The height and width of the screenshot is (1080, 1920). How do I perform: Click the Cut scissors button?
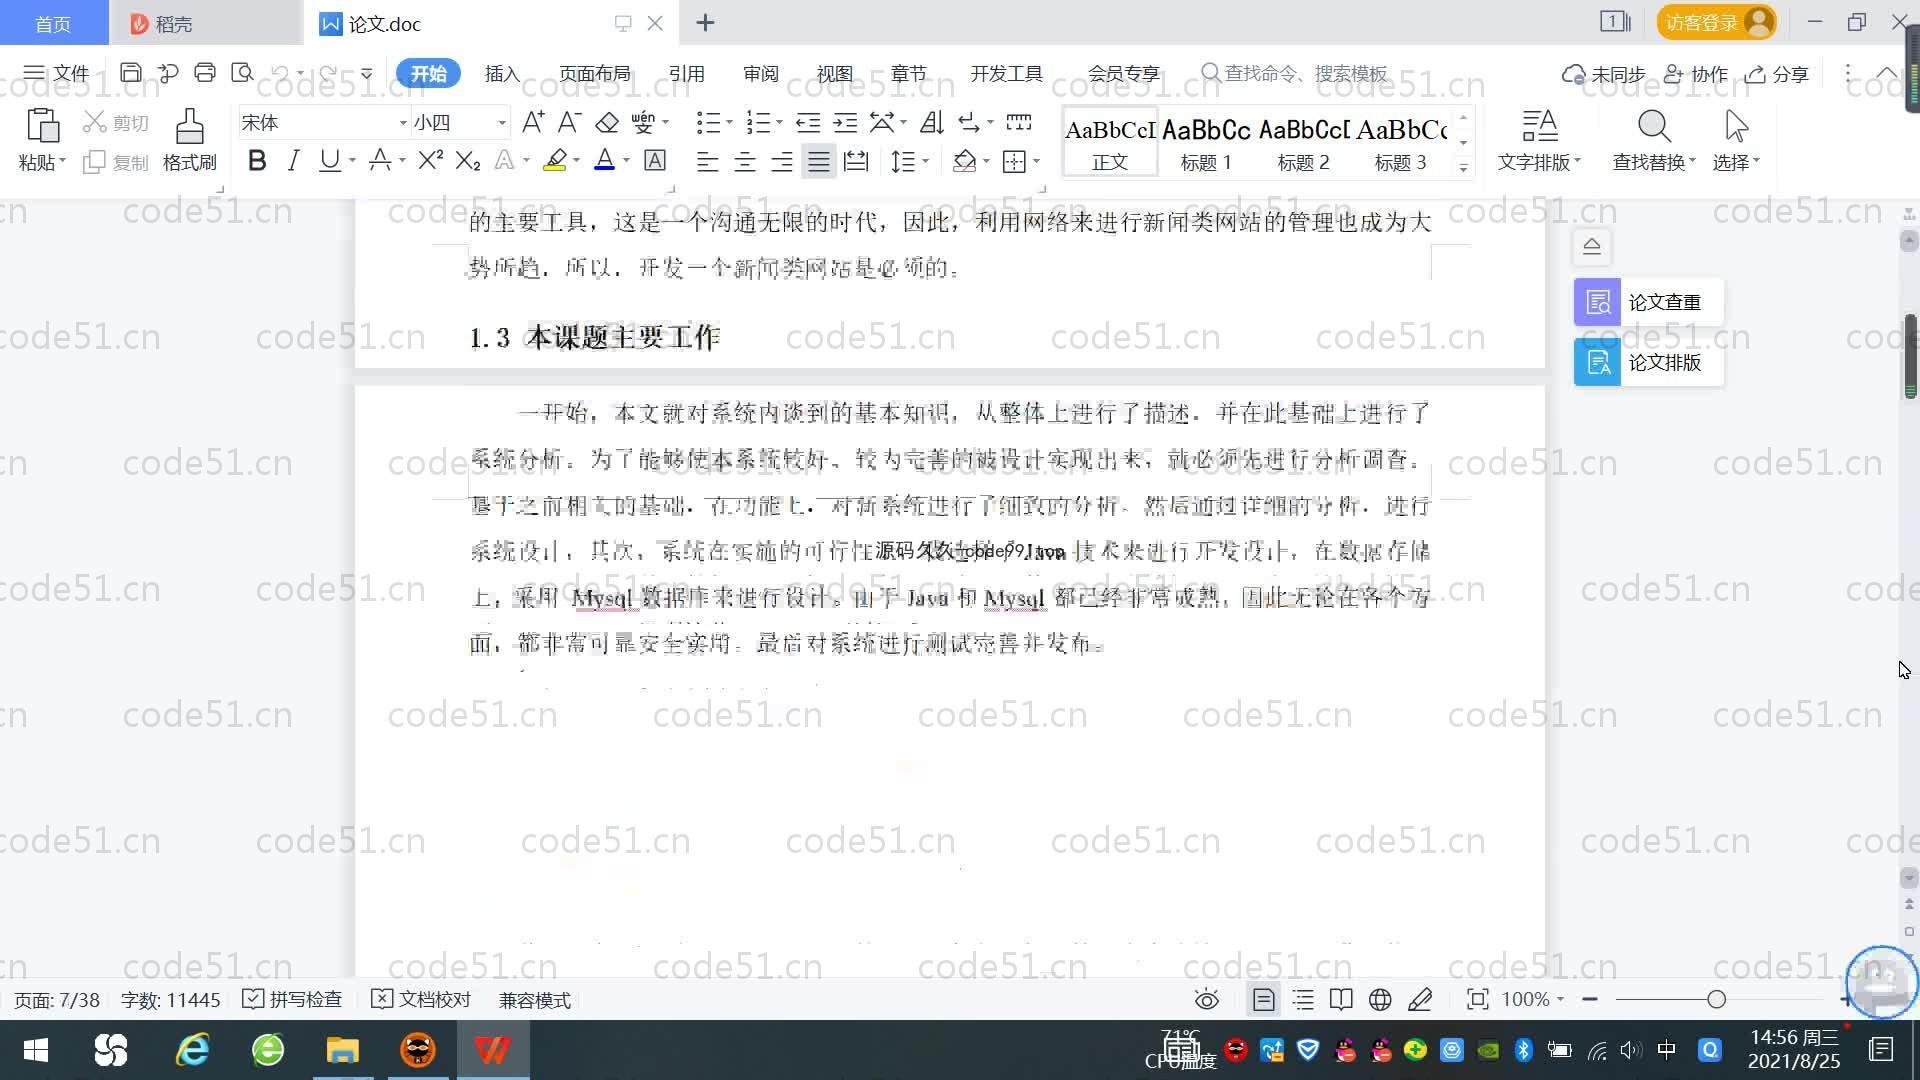(115, 122)
